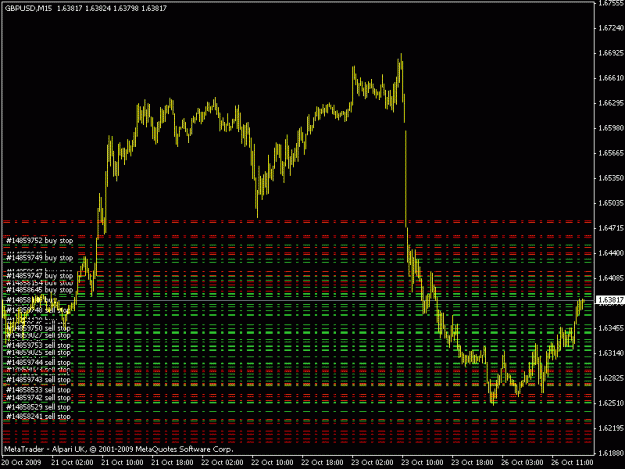Viewport: 625px width, 469px height.
Task: Click the 1.63140 price scale label
Action: click(x=610, y=353)
